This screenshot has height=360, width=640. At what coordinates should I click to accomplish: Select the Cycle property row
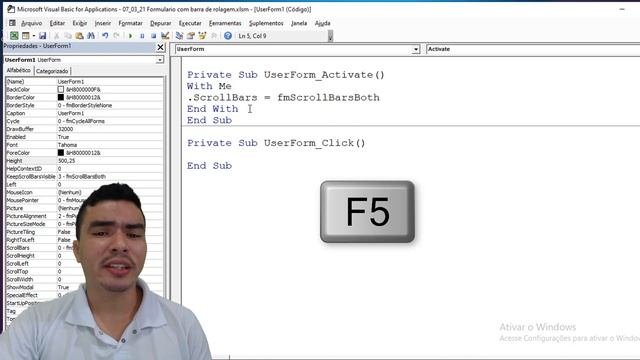click(x=84, y=121)
